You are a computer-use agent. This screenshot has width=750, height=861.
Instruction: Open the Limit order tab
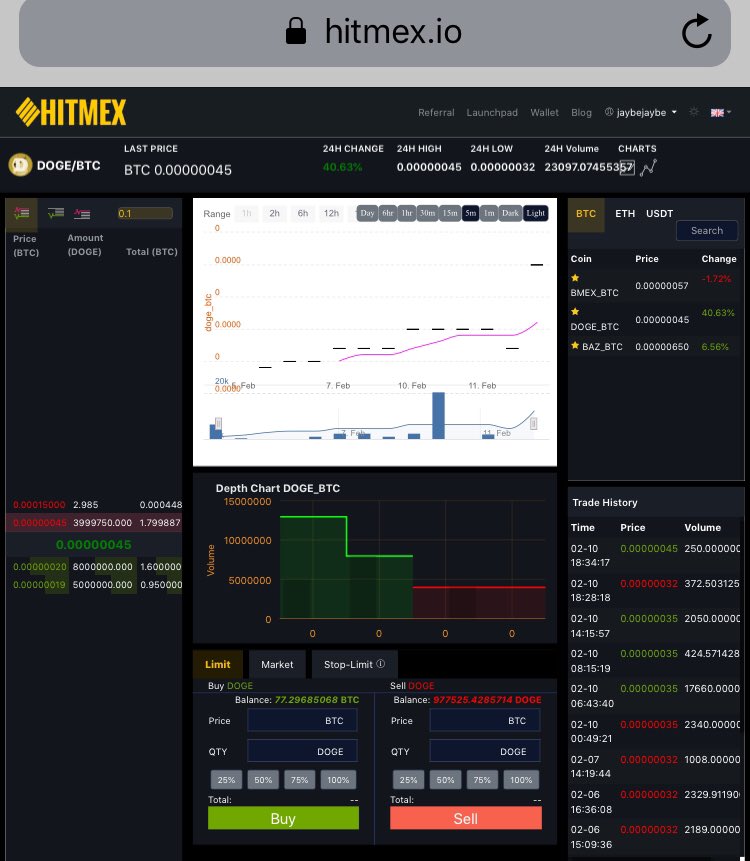pos(217,664)
